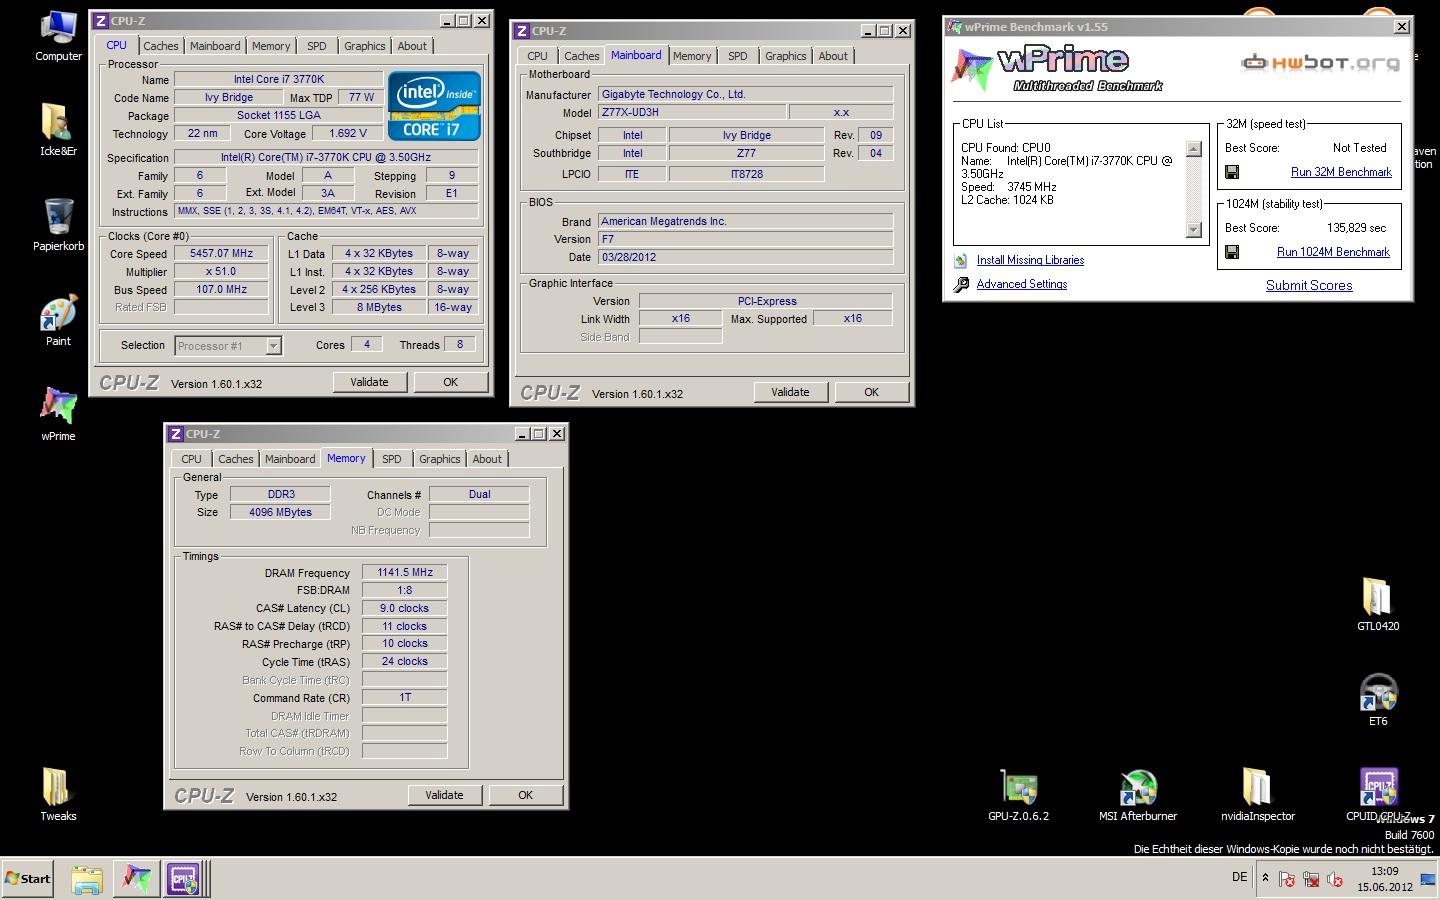Click the save icon for 32M score

(1232, 172)
